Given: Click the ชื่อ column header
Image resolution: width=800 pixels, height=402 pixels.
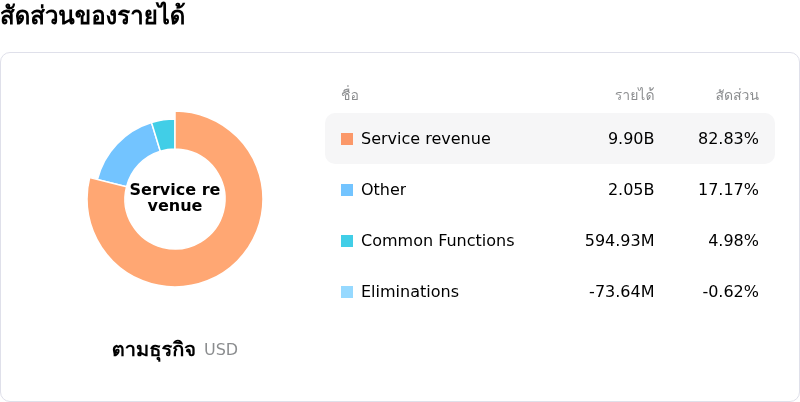Looking at the screenshot, I should (x=350, y=95).
